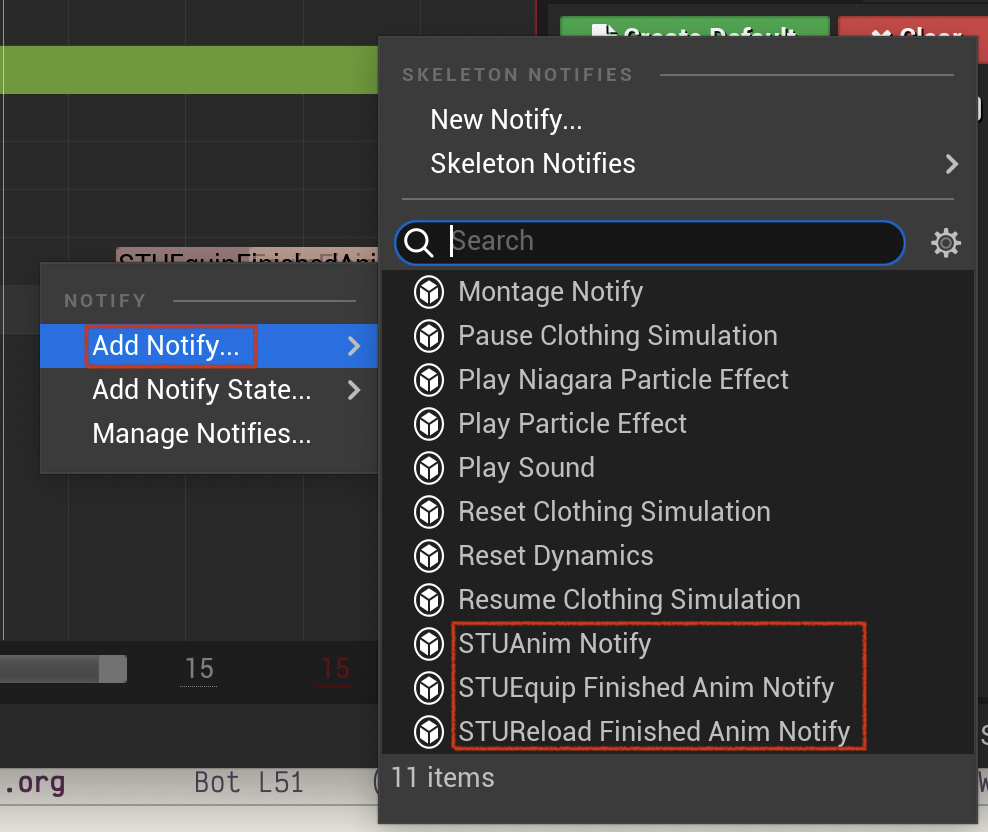Screen dimensions: 988x832
Task: Click the Play Sound notify icon
Action: (429, 468)
